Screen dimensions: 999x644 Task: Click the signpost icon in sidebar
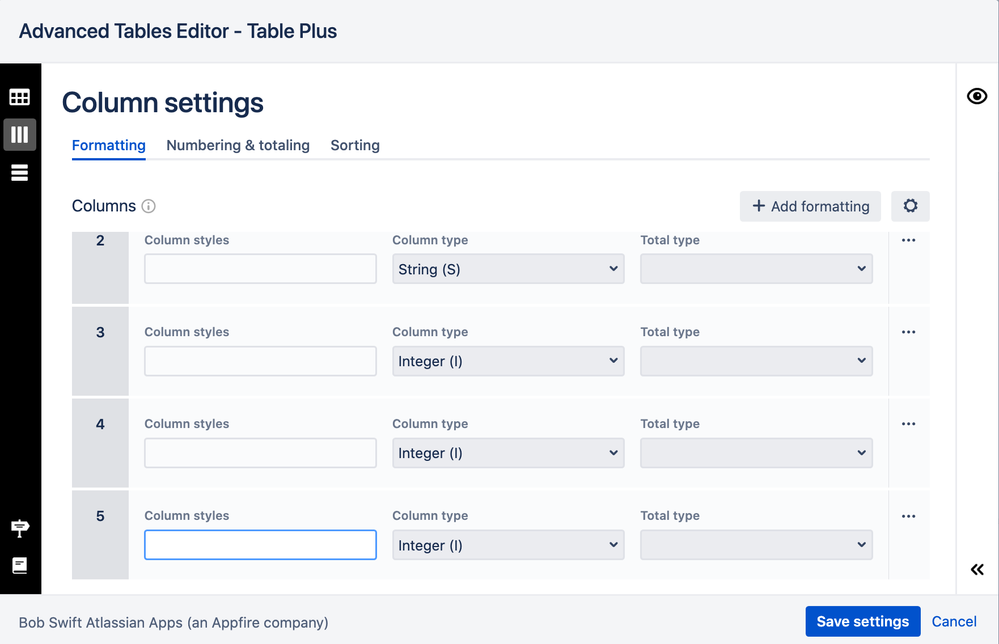(20, 528)
